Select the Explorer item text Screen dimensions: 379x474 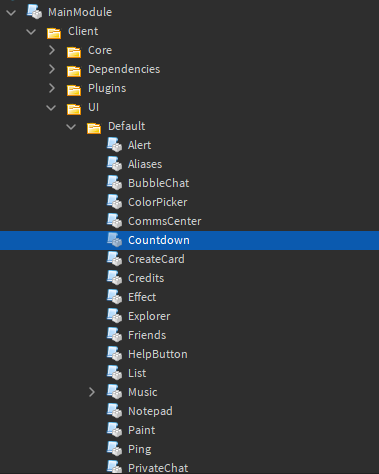149,316
